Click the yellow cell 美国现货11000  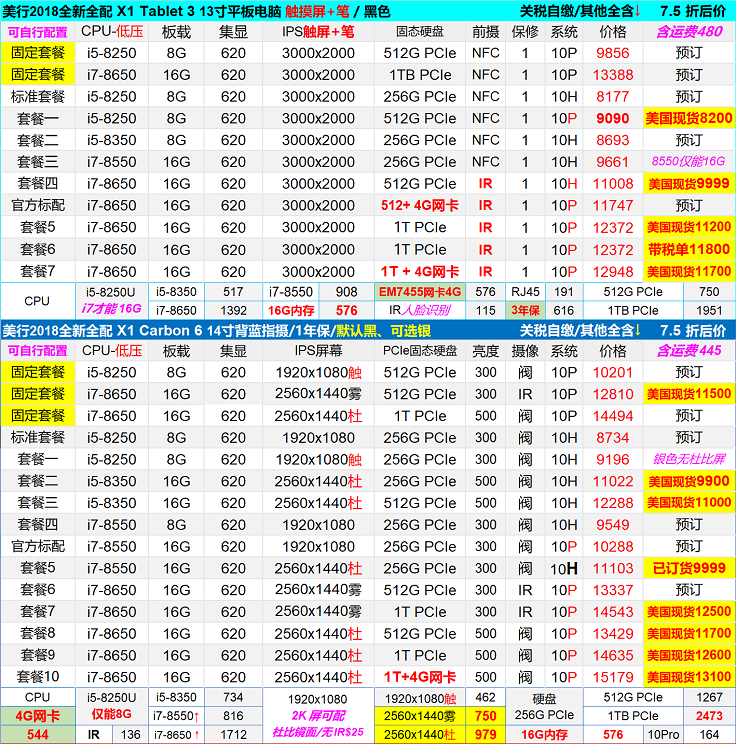pyautogui.click(x=689, y=503)
